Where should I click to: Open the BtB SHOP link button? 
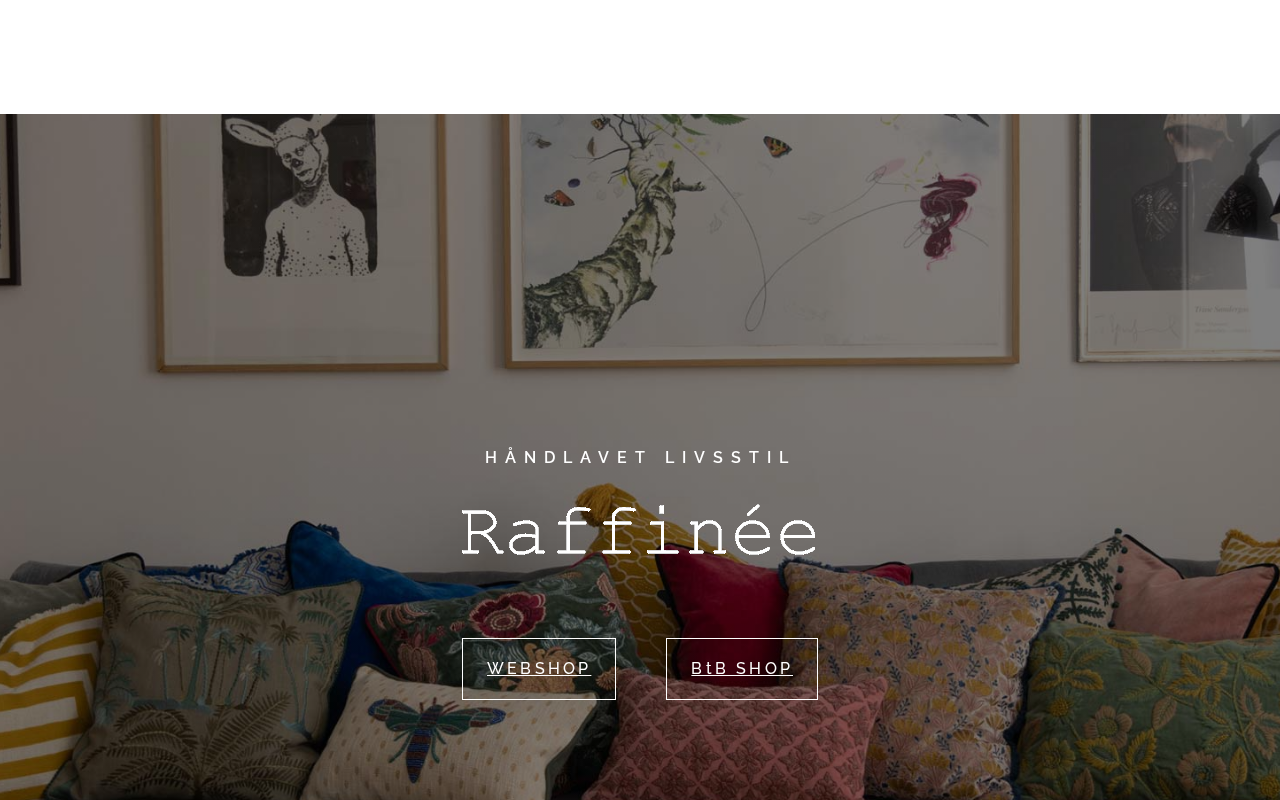(742, 669)
